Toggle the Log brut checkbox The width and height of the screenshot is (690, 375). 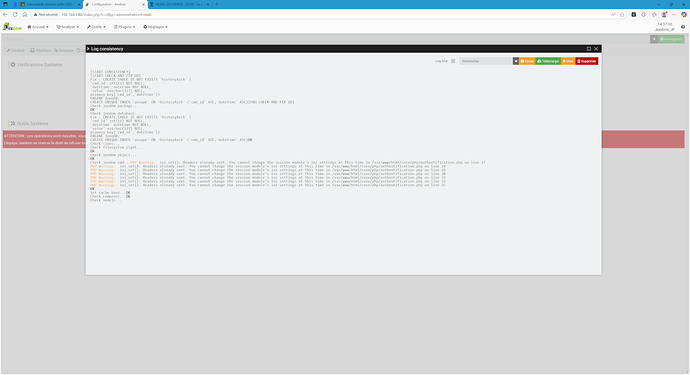(453, 61)
